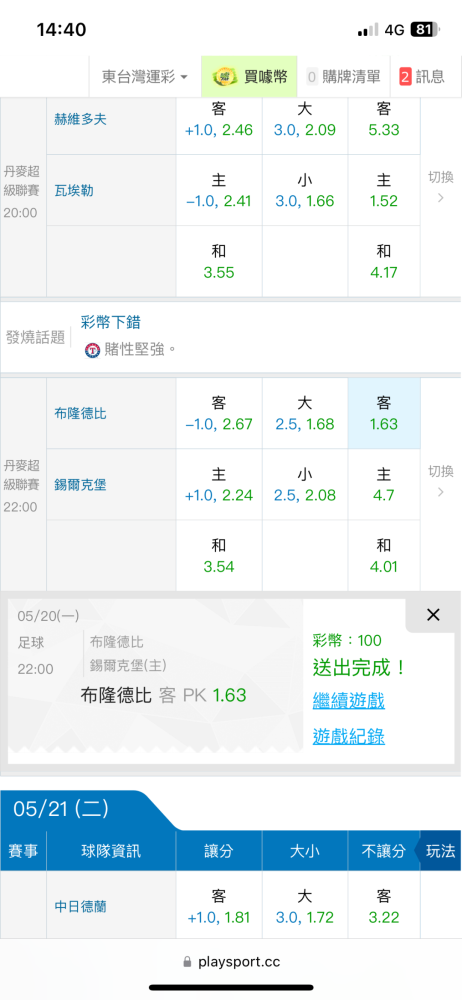Open the 玩法 tab
This screenshot has width=462, height=1000.
click(440, 851)
